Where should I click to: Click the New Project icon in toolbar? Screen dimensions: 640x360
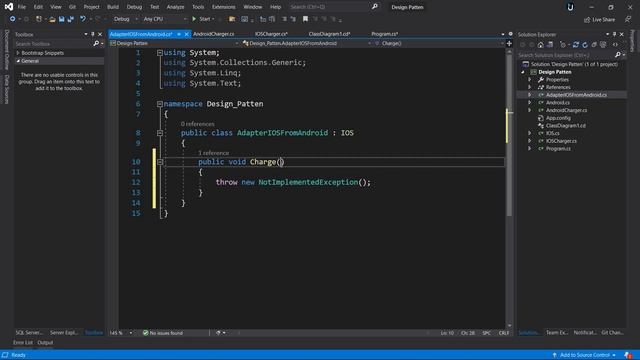38,19
